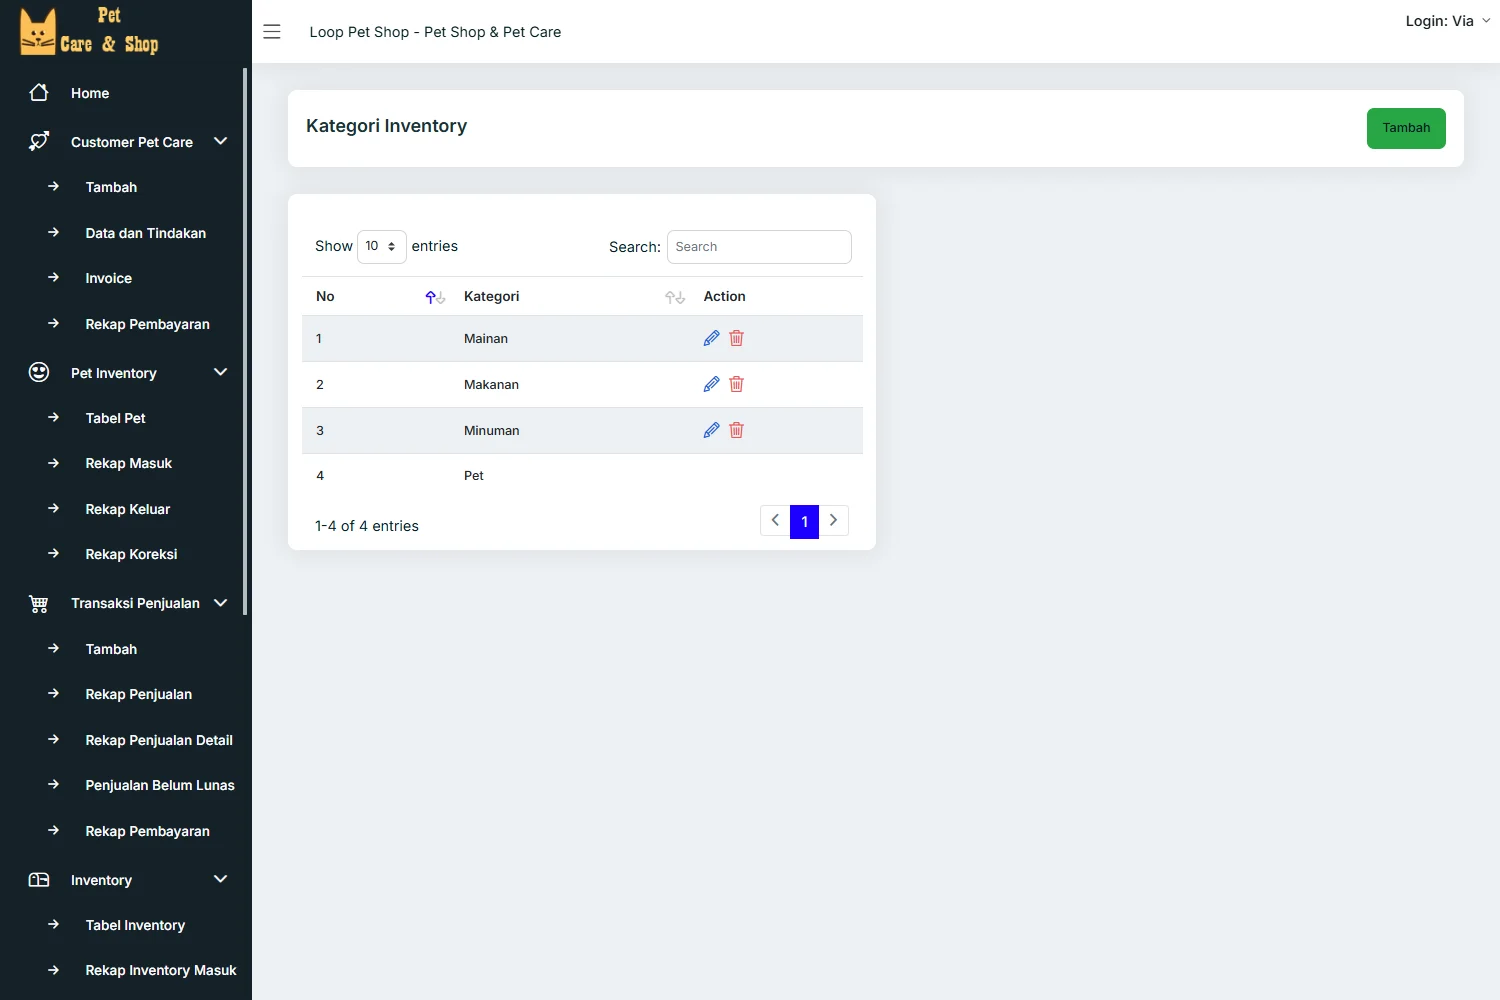Open the Show entries count dropdown
The height and width of the screenshot is (1000, 1500).
(382, 246)
